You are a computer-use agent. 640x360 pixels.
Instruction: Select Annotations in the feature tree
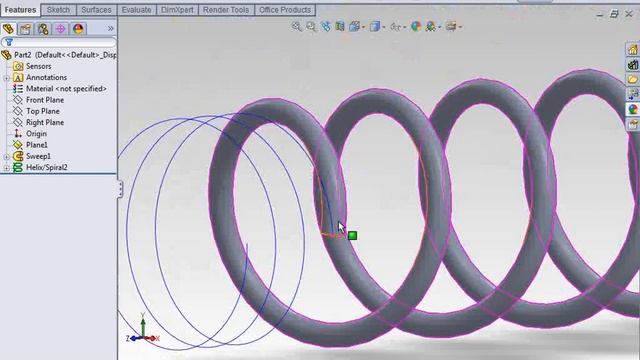coord(46,77)
